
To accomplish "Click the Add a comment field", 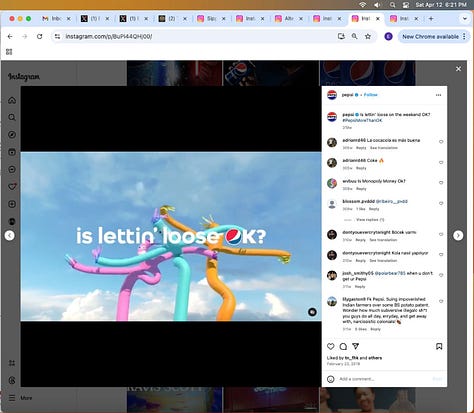I will [x=383, y=379].
